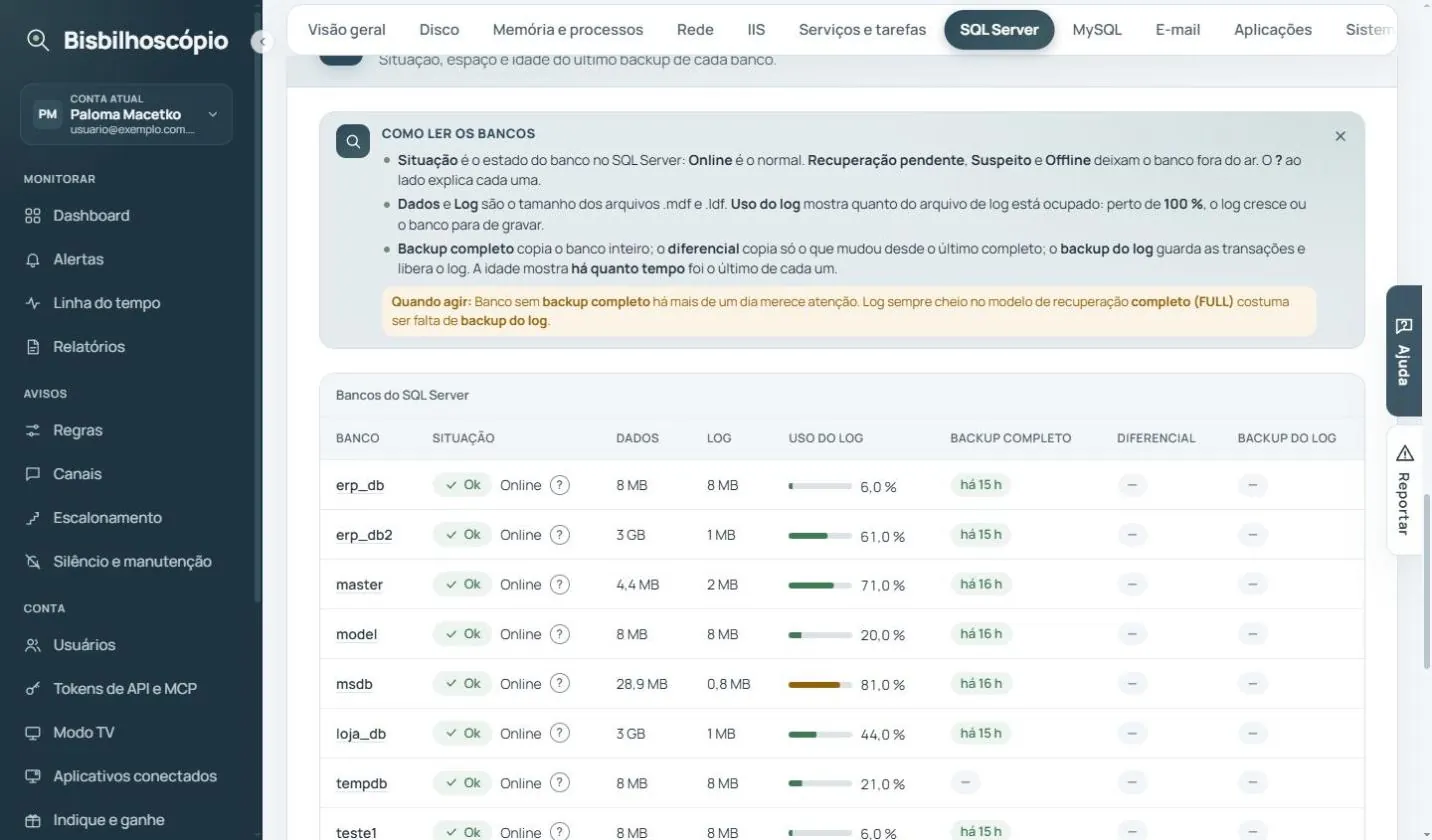Open the Aplicações tab
The width and height of the screenshot is (1432, 840).
[1273, 29]
